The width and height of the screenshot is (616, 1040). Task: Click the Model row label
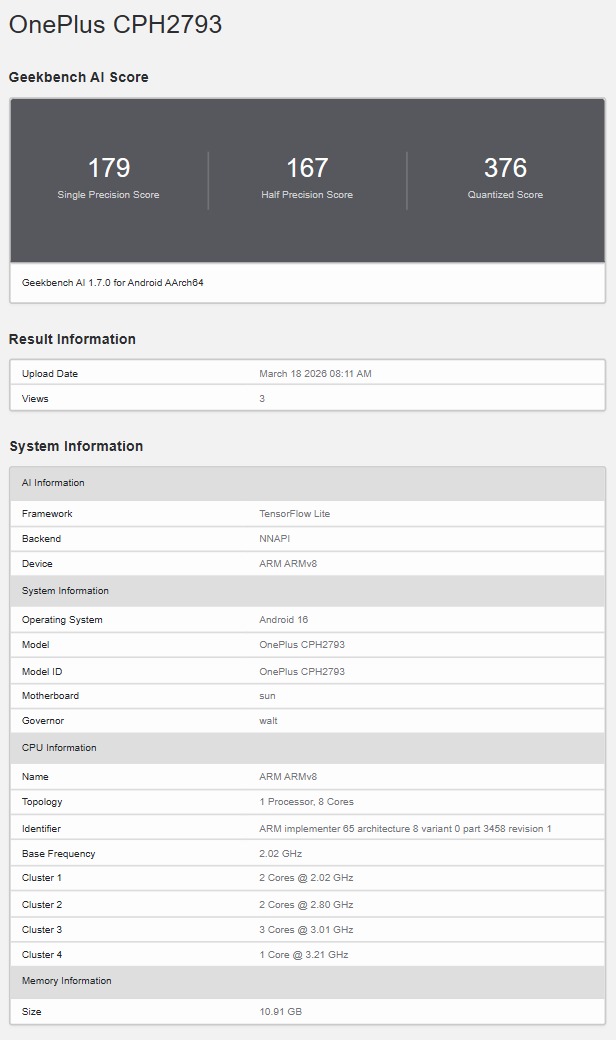point(36,645)
